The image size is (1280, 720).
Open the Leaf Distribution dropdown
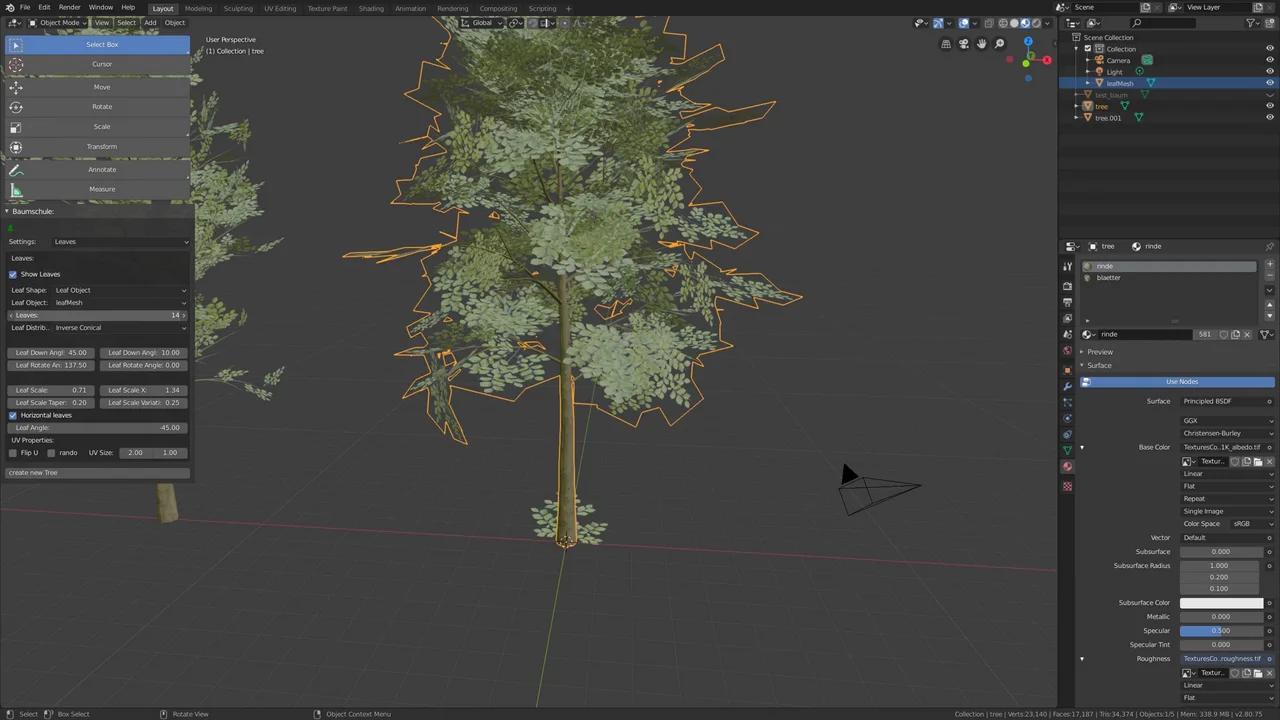click(x=120, y=327)
